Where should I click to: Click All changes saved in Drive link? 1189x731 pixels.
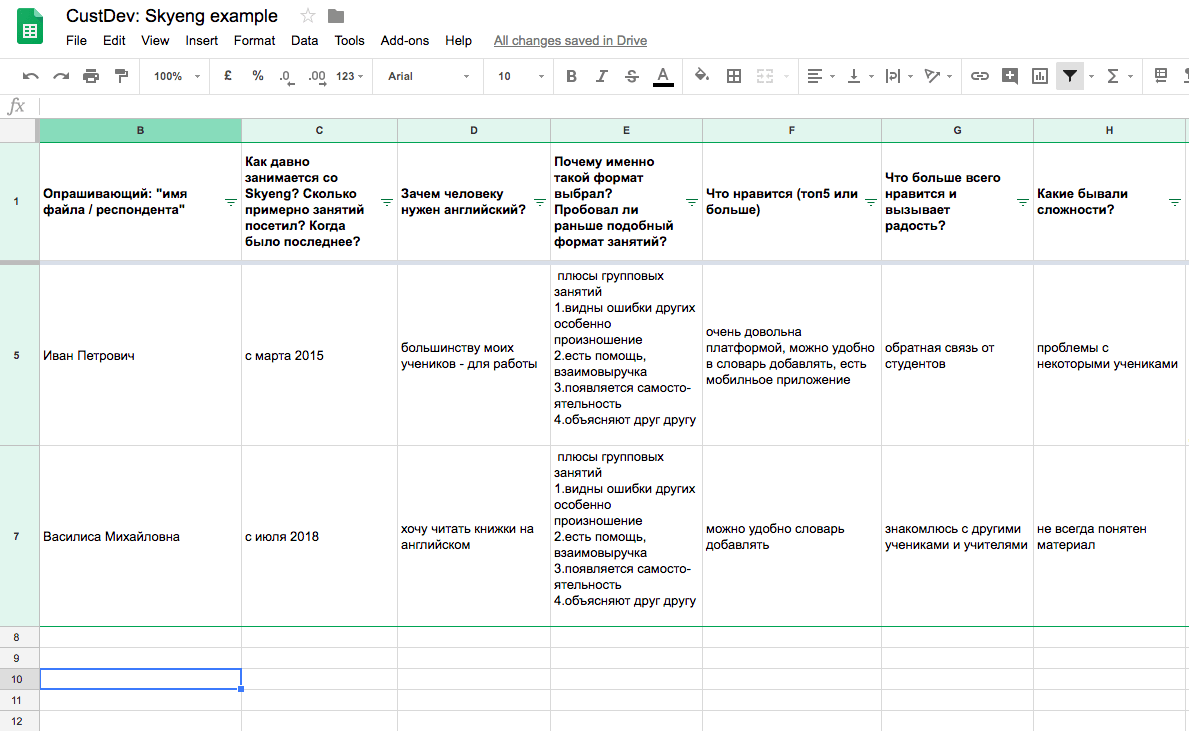pos(570,40)
